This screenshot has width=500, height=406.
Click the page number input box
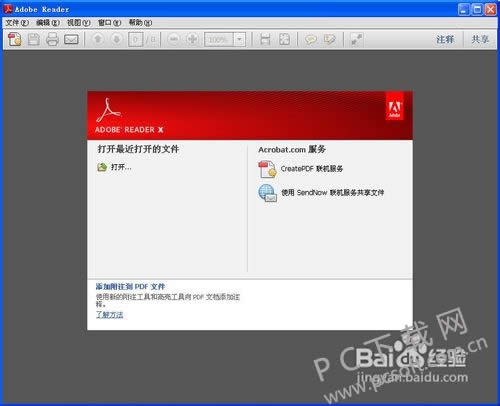135,40
